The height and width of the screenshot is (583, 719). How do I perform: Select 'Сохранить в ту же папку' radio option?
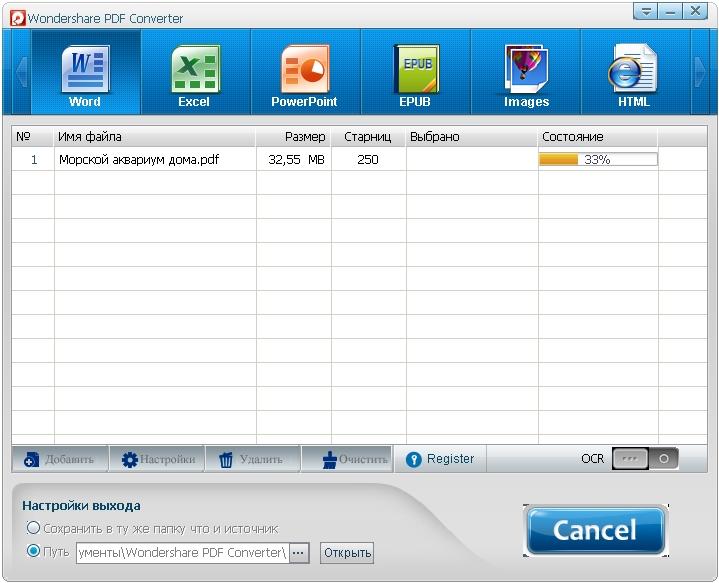(x=33, y=528)
